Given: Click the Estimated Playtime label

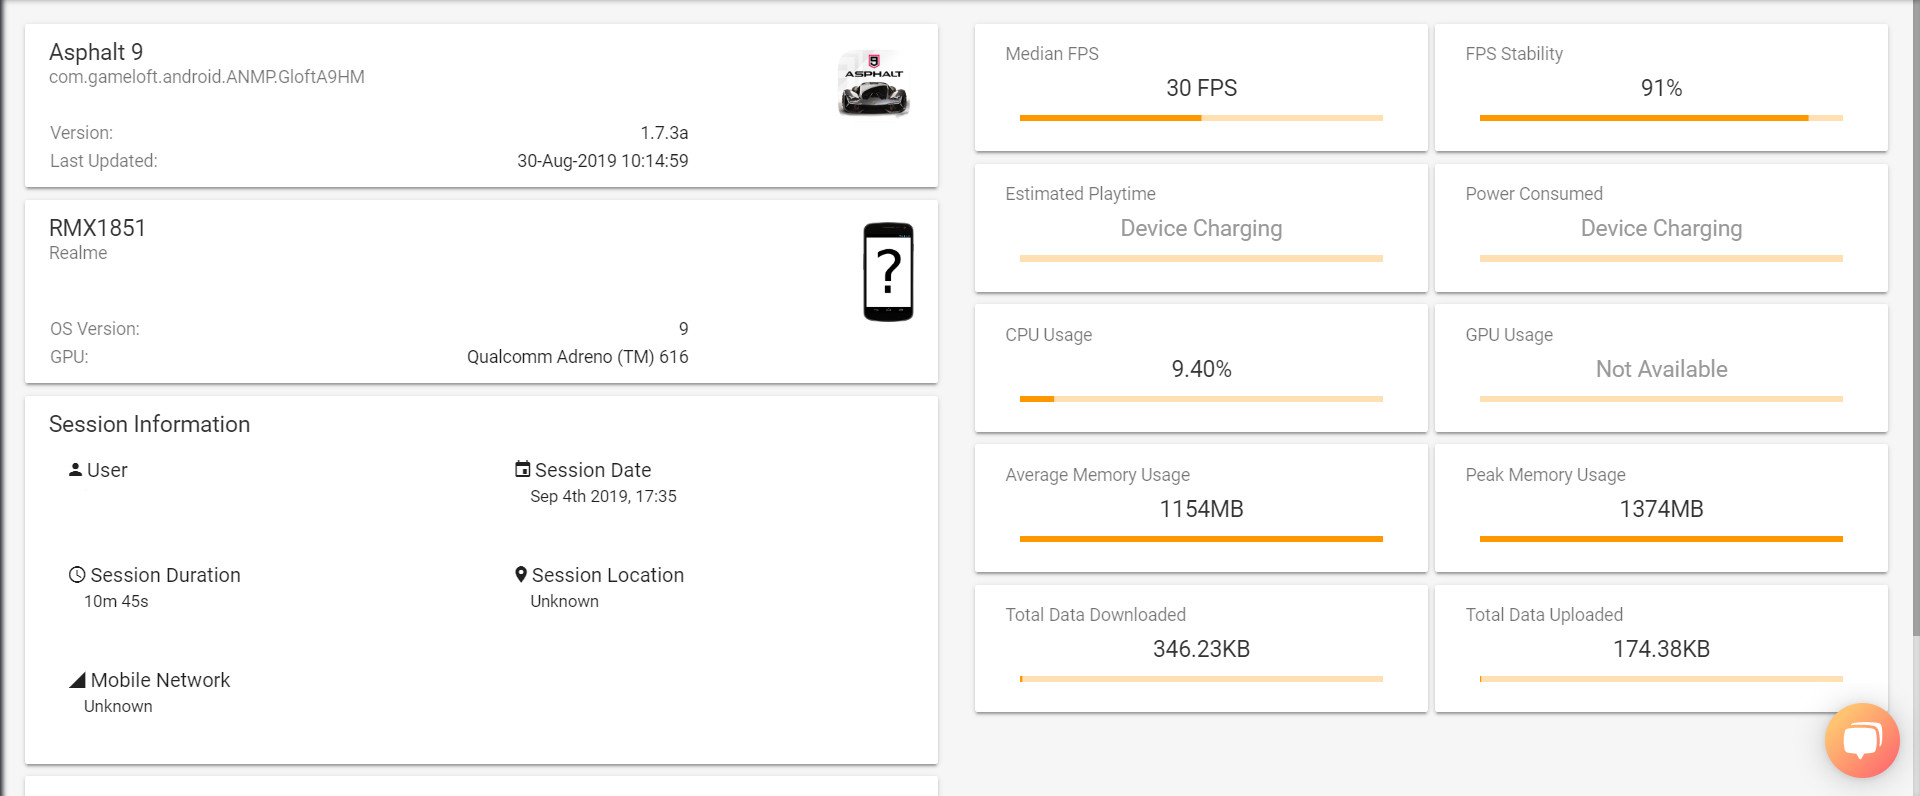Looking at the screenshot, I should [1080, 194].
